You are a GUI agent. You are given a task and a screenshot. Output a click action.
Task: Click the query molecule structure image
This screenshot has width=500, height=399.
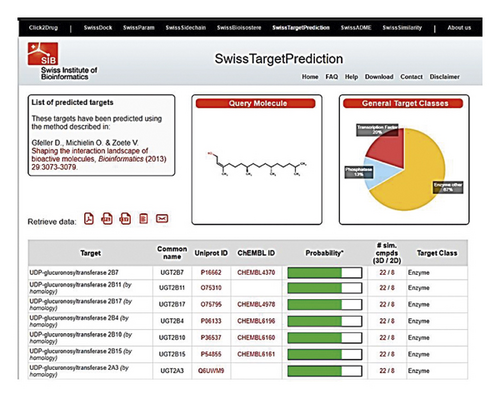[x=257, y=164]
